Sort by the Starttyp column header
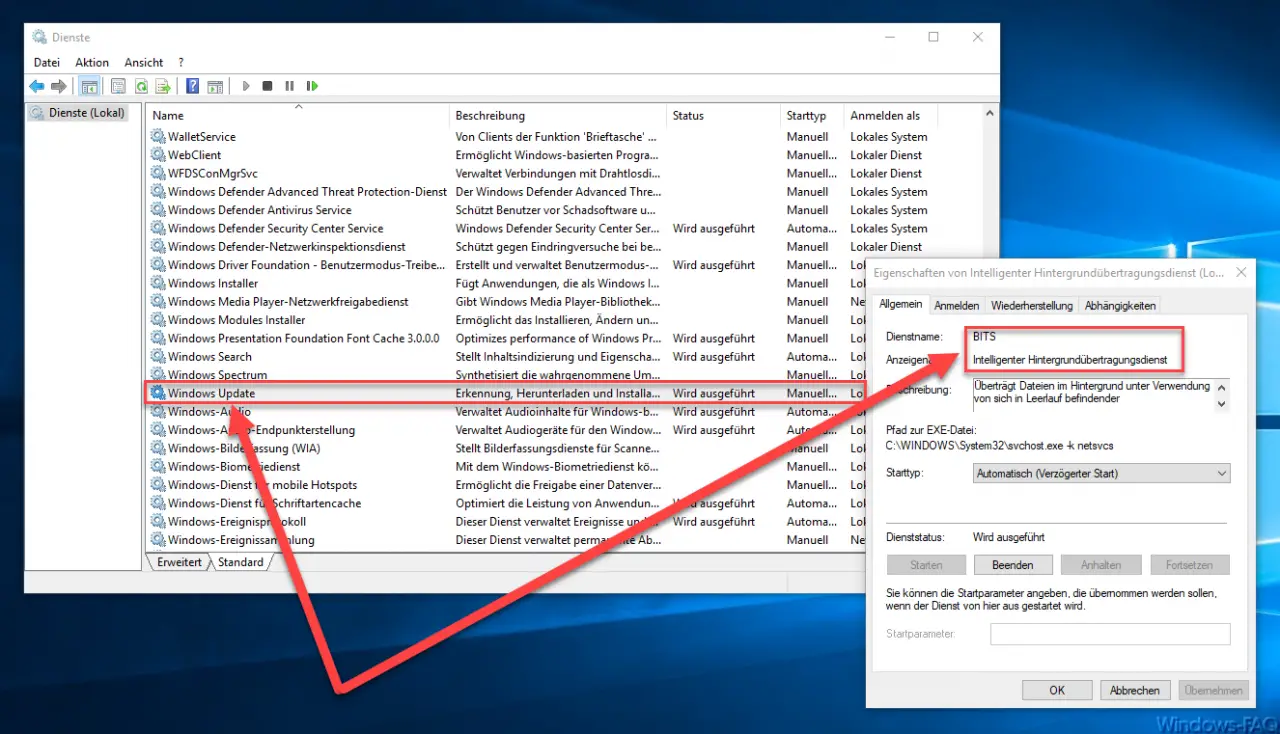 click(x=813, y=116)
